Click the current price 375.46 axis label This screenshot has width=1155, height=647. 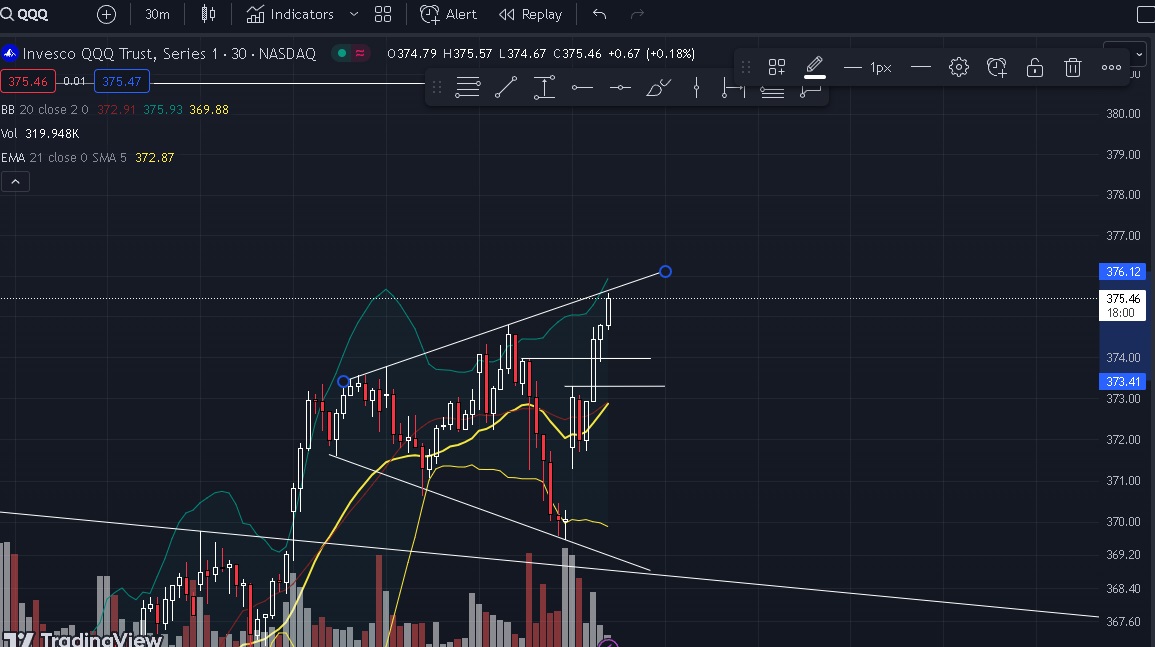tap(1123, 305)
